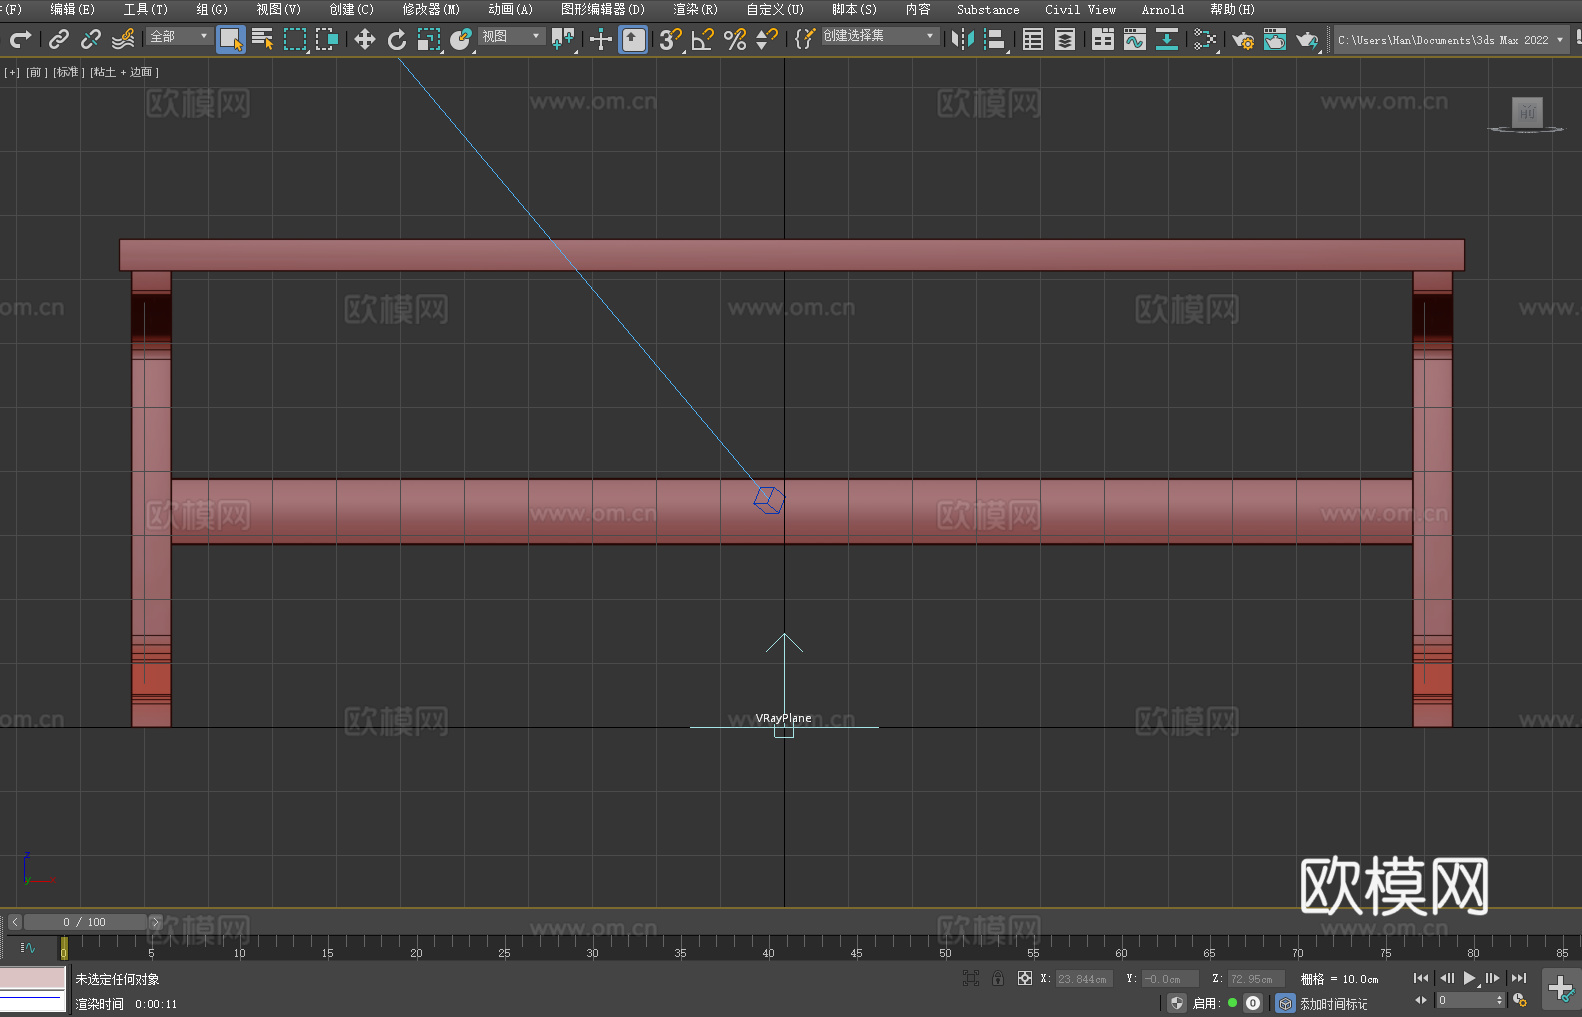Toggle the Scene Explorer icon
Viewport: 1582px width, 1017px height.
coord(1033,39)
